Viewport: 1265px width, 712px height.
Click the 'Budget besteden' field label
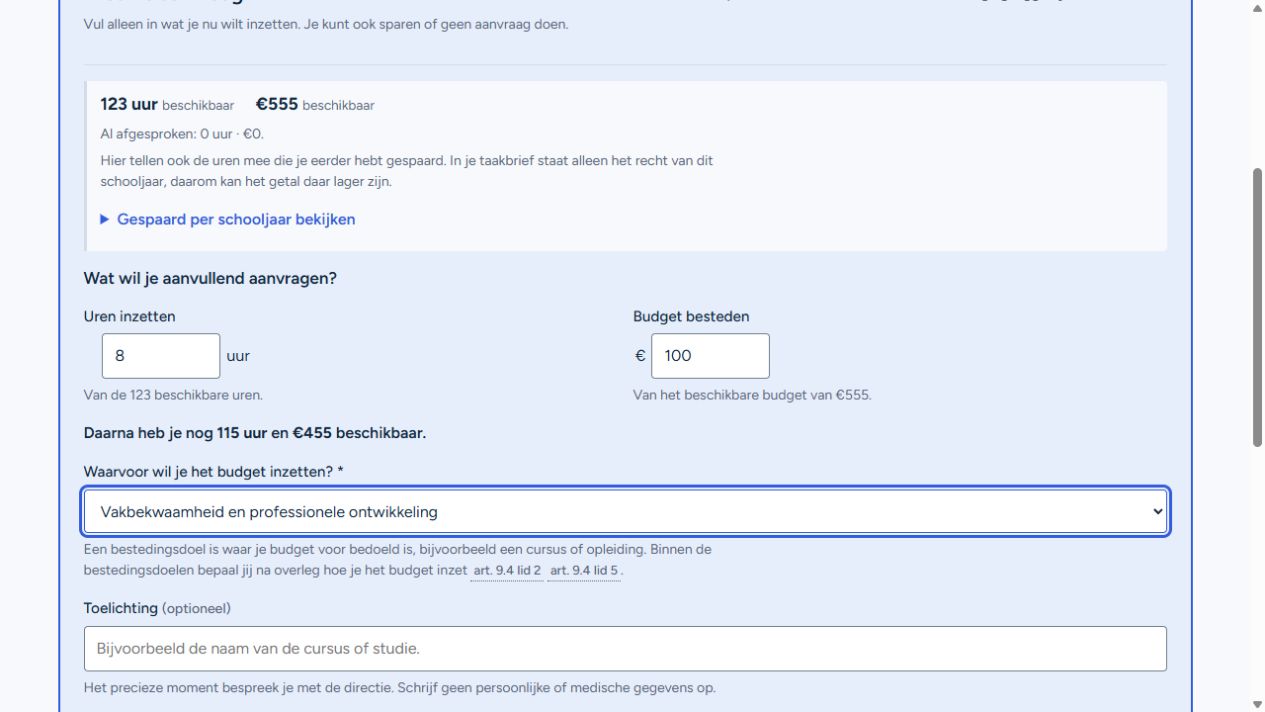pos(691,316)
